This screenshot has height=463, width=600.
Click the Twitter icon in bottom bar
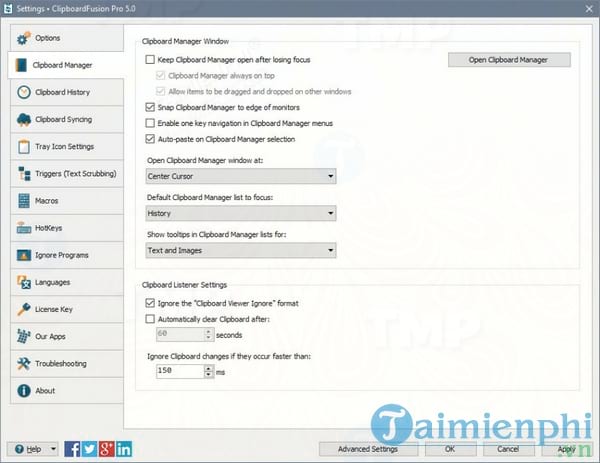point(90,449)
